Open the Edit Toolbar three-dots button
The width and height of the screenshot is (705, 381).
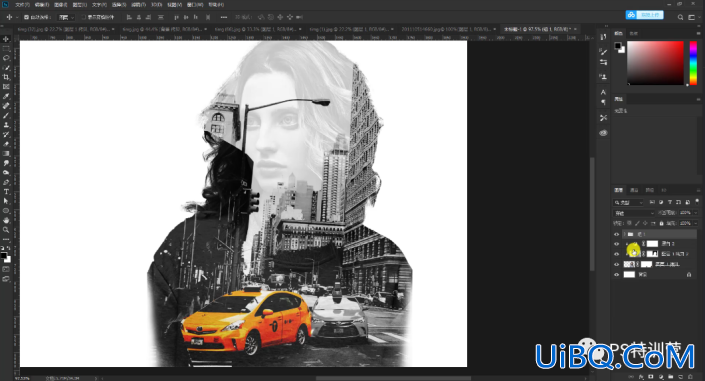point(6,239)
